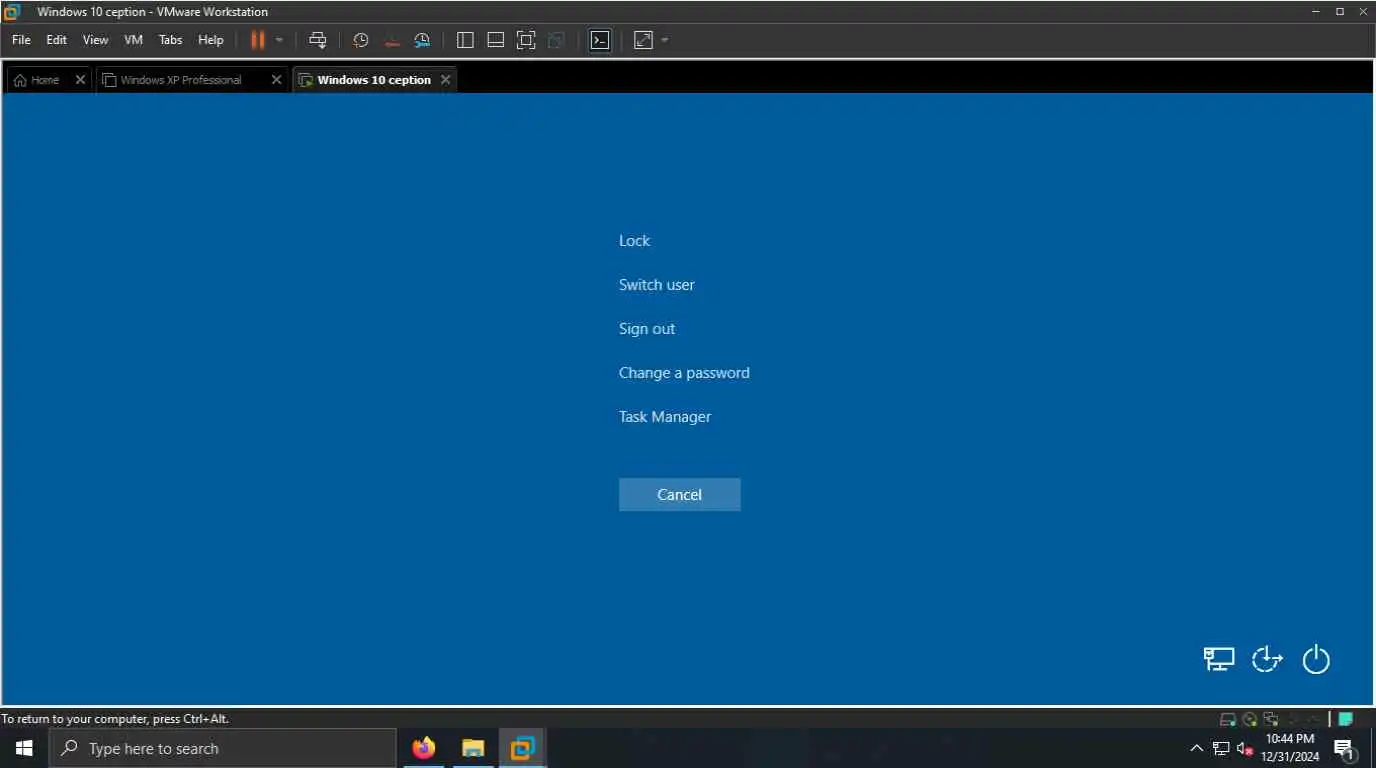The width and height of the screenshot is (1376, 768).
Task: Open Ease of Access icon
Action: click(1267, 659)
